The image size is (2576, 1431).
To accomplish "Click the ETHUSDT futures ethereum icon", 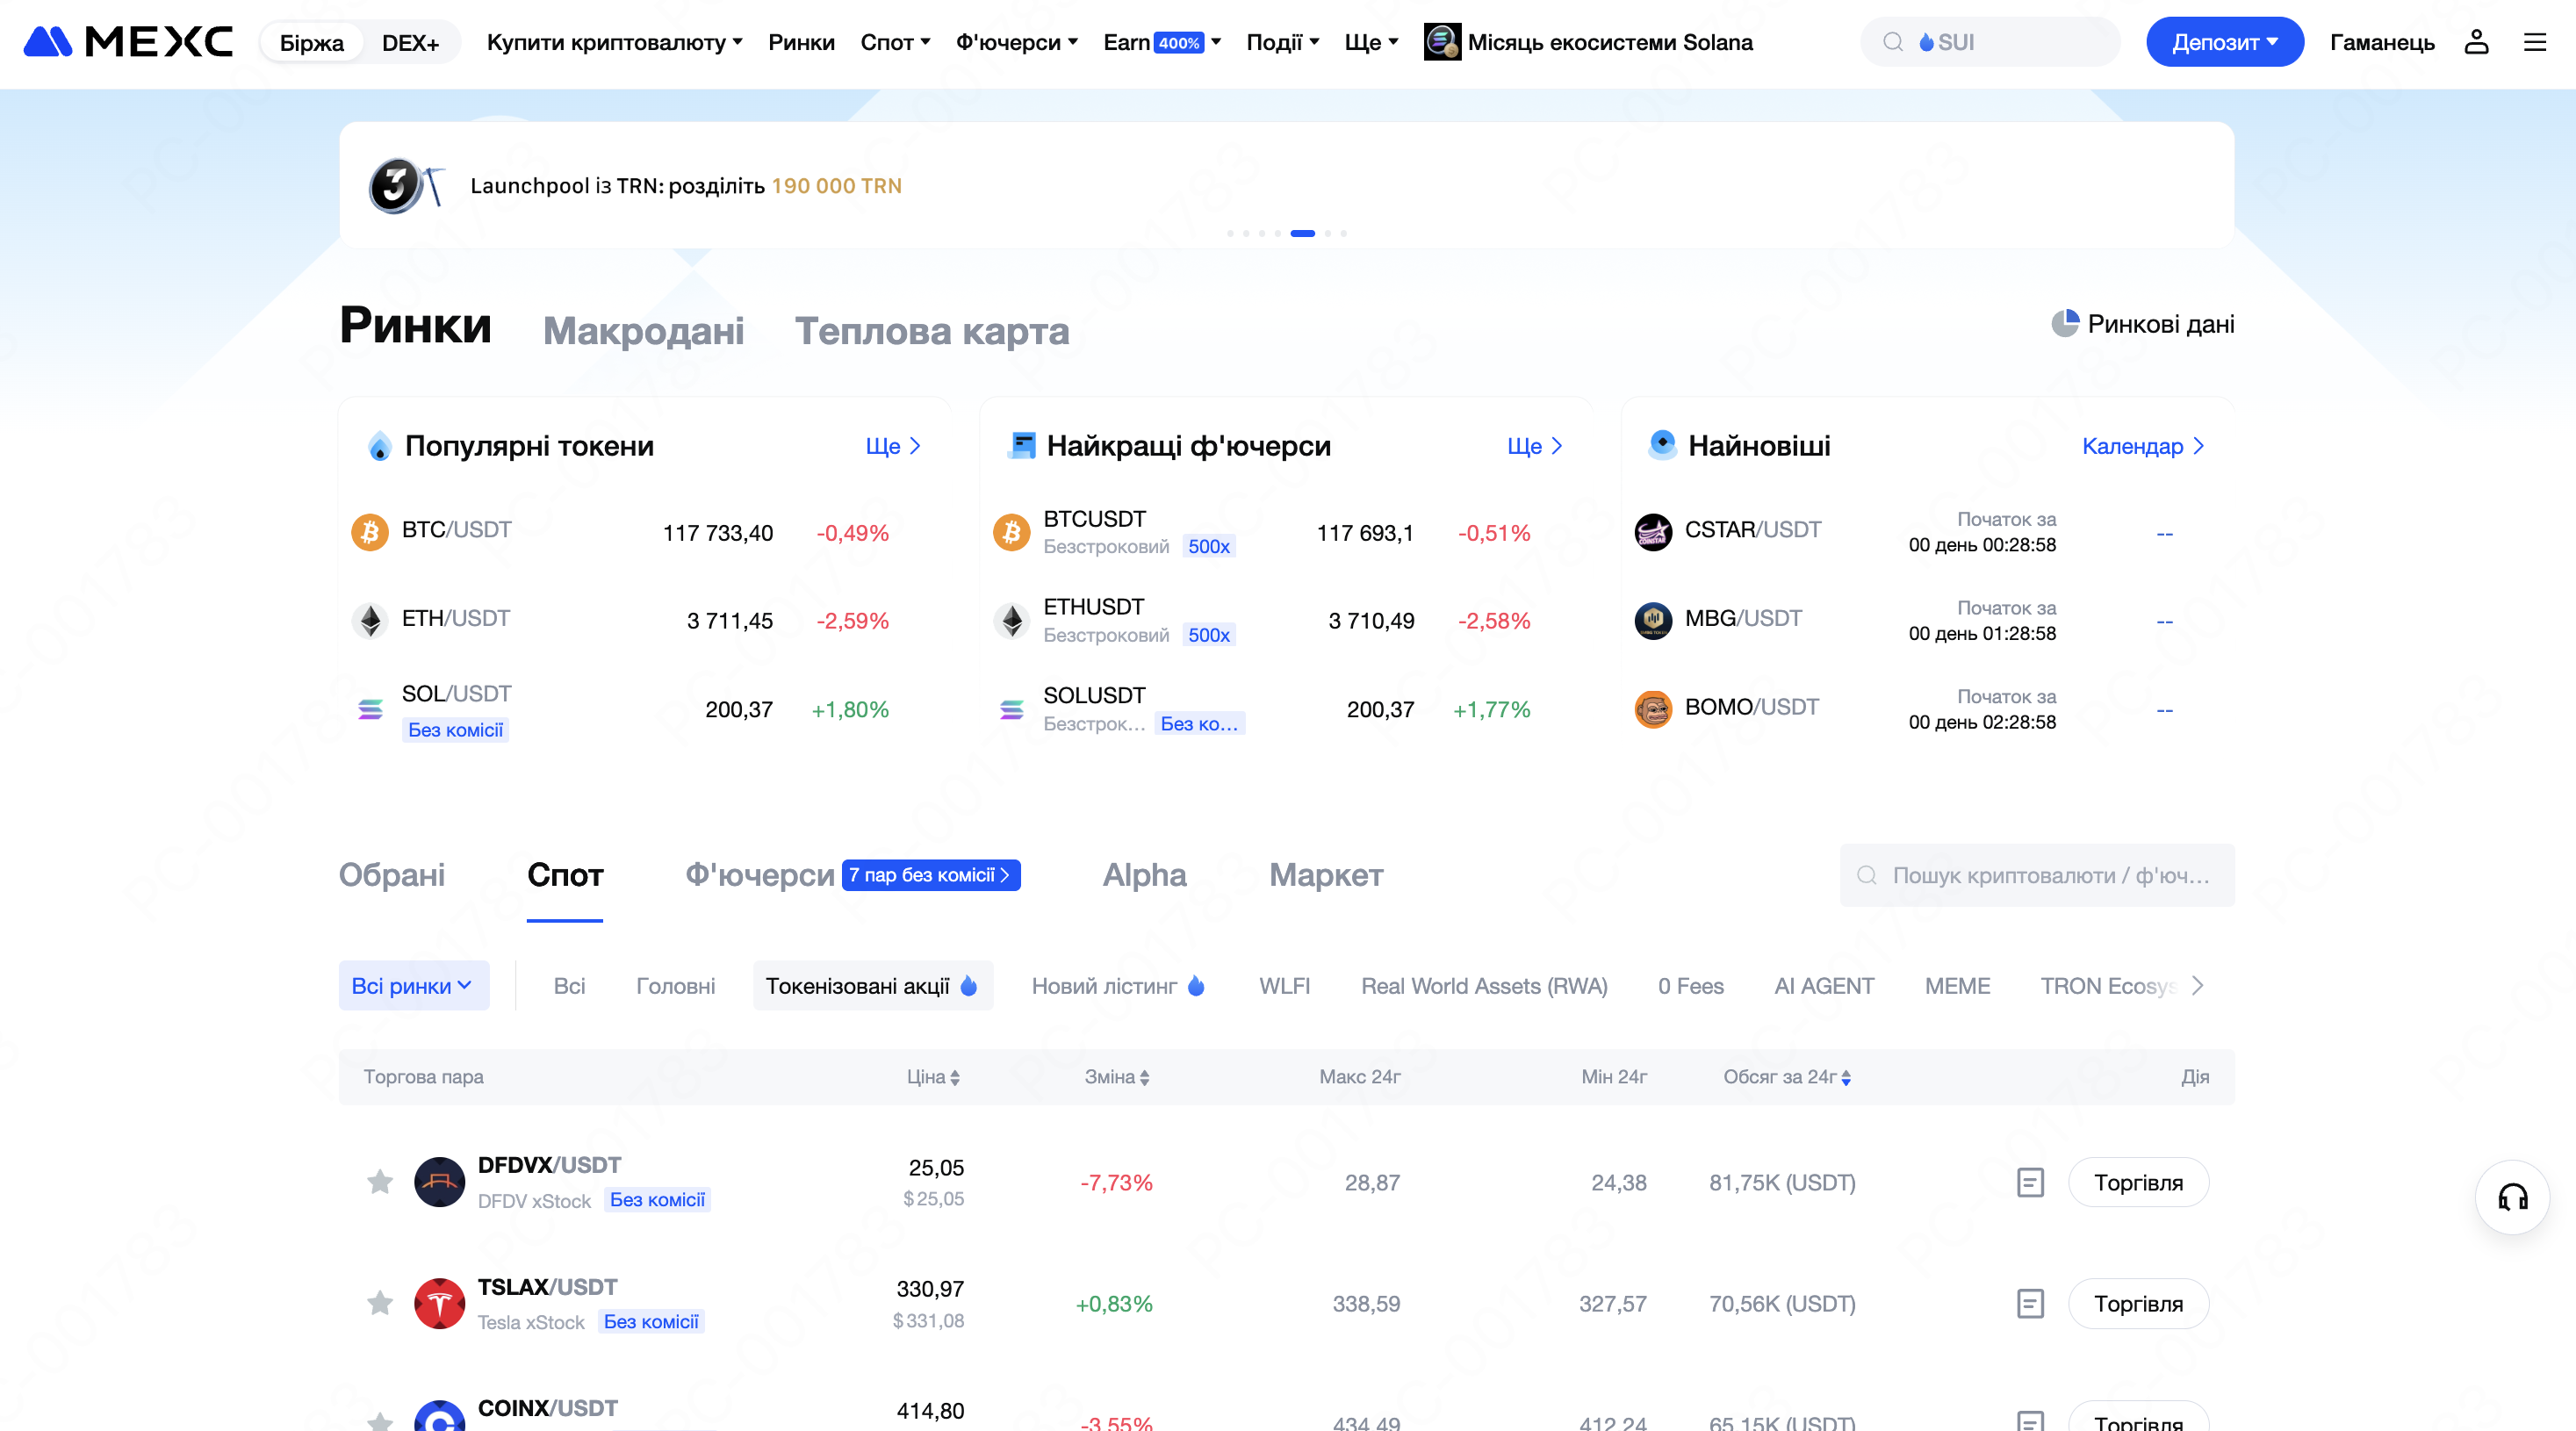I will coord(1011,620).
